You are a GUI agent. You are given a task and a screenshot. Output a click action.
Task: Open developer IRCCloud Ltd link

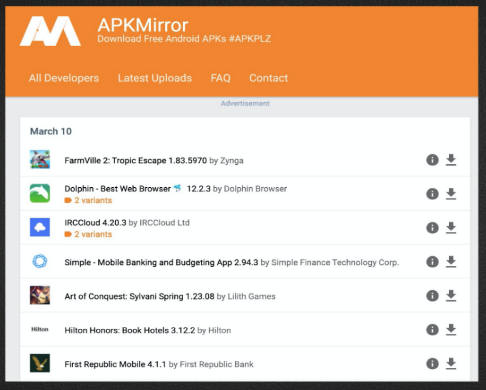[164, 223]
